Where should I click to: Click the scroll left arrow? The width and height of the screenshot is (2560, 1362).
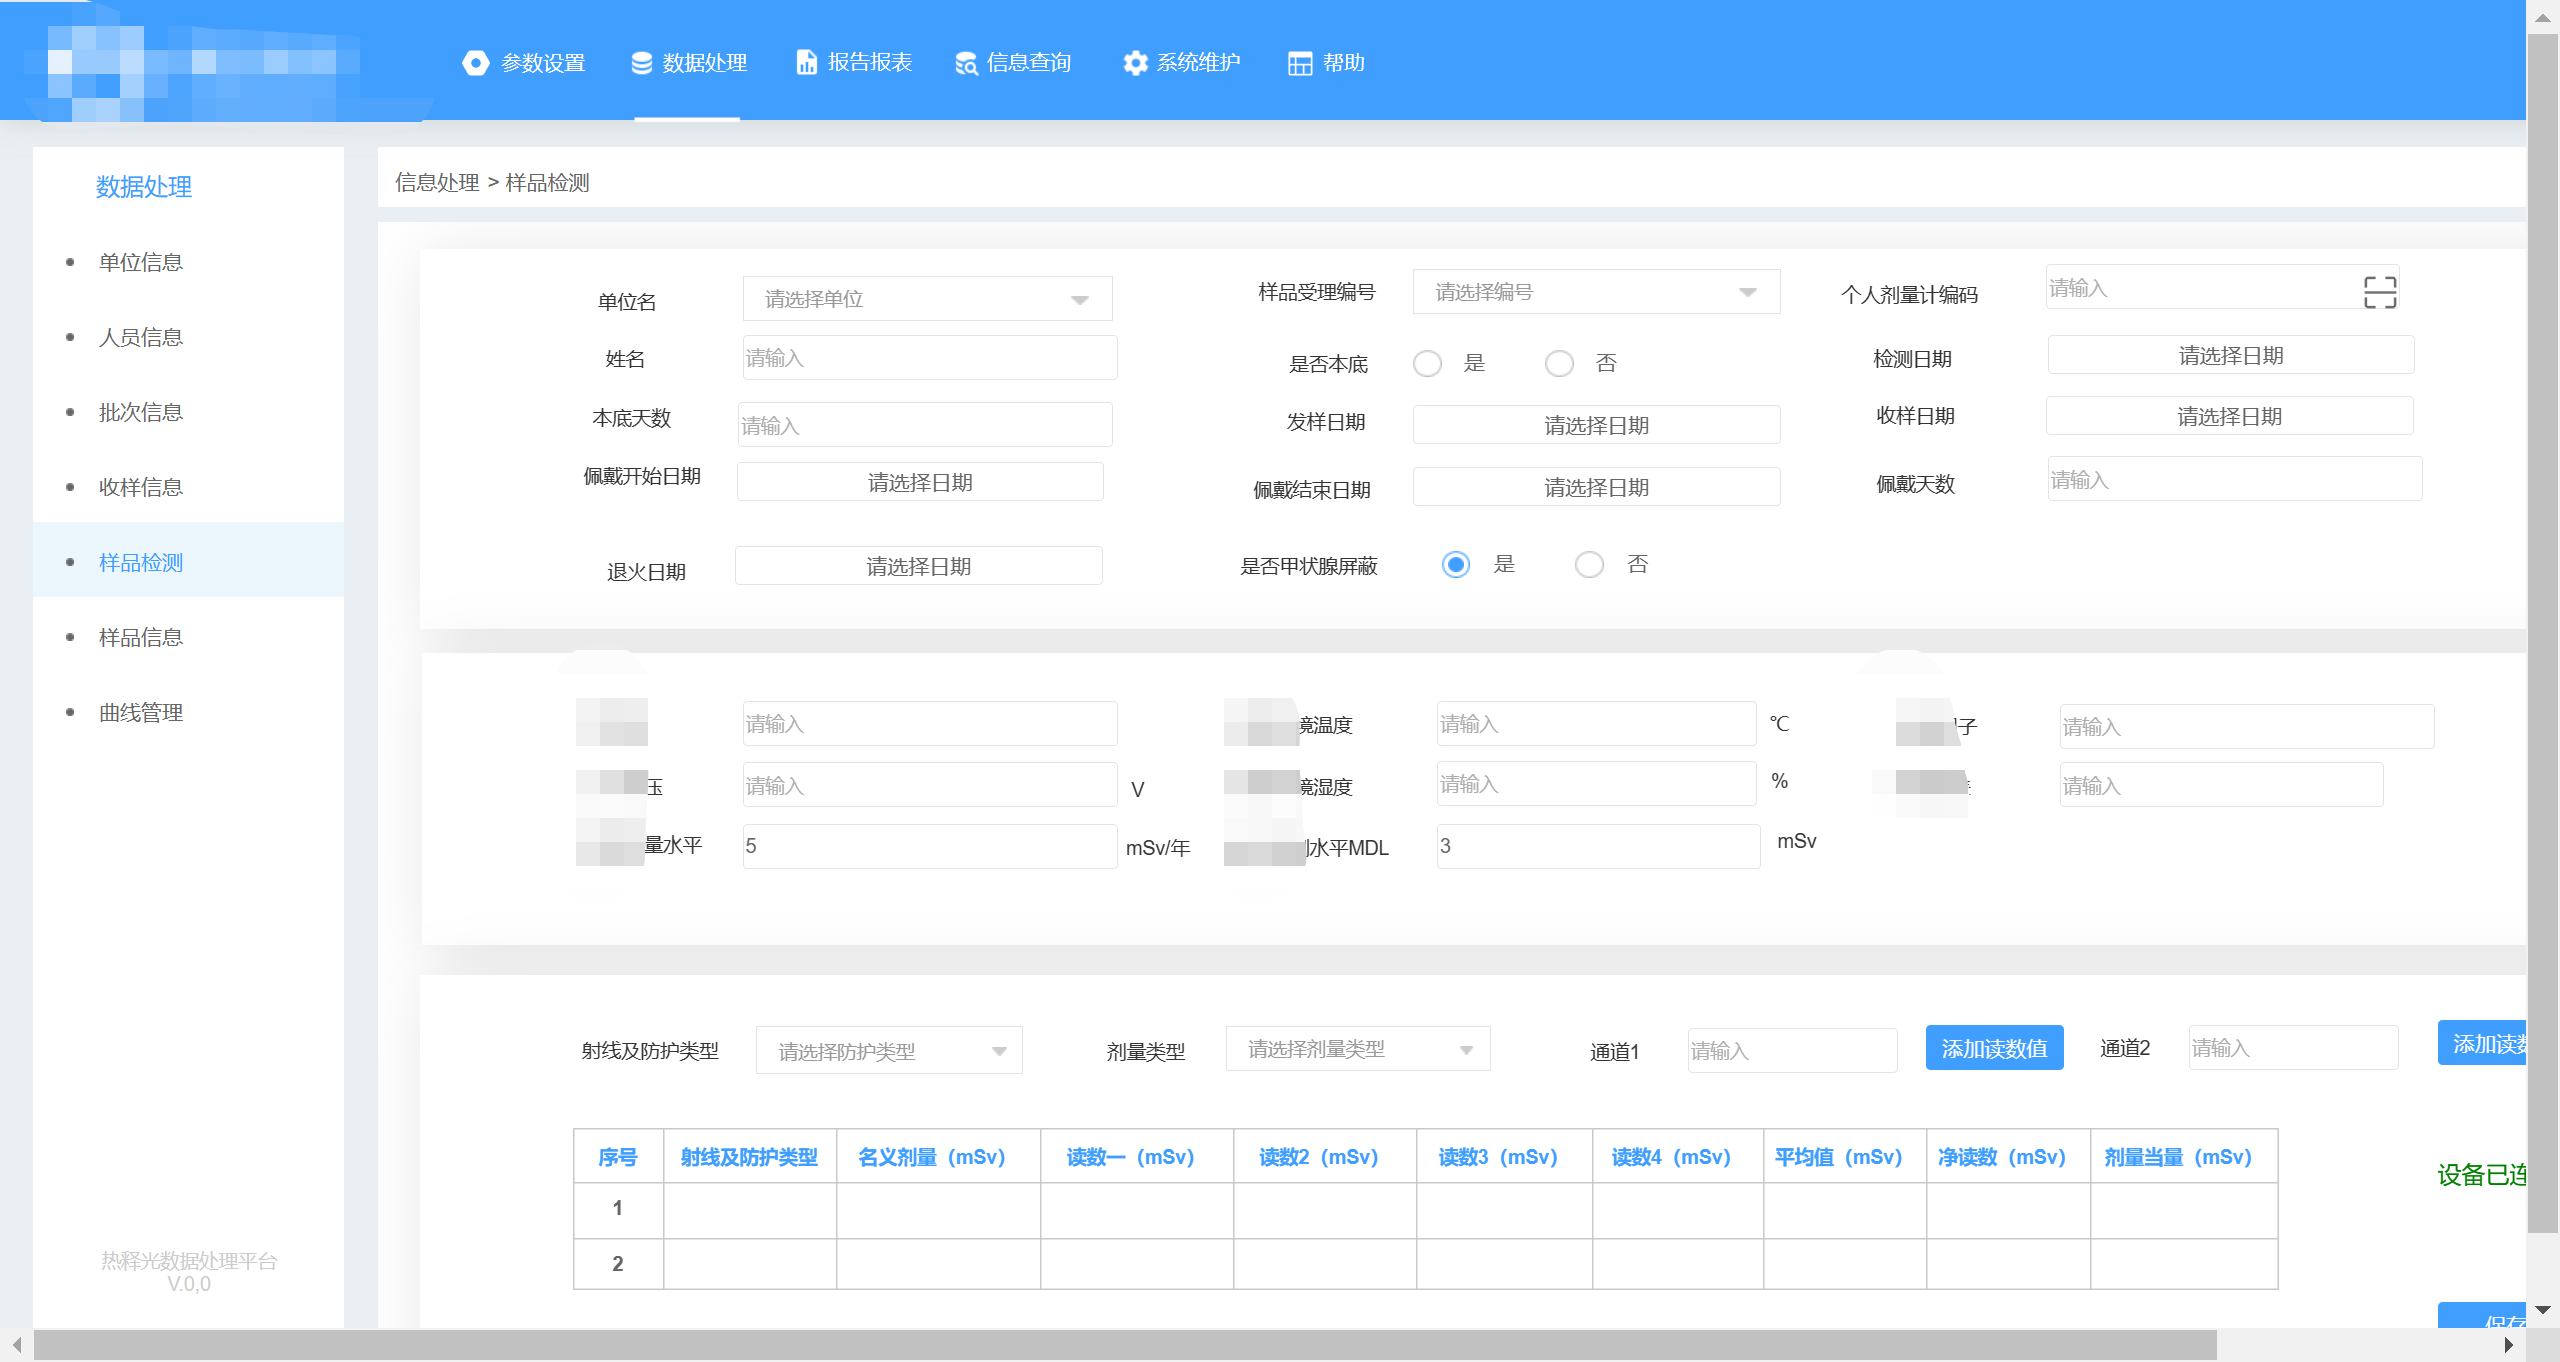tap(17, 1345)
